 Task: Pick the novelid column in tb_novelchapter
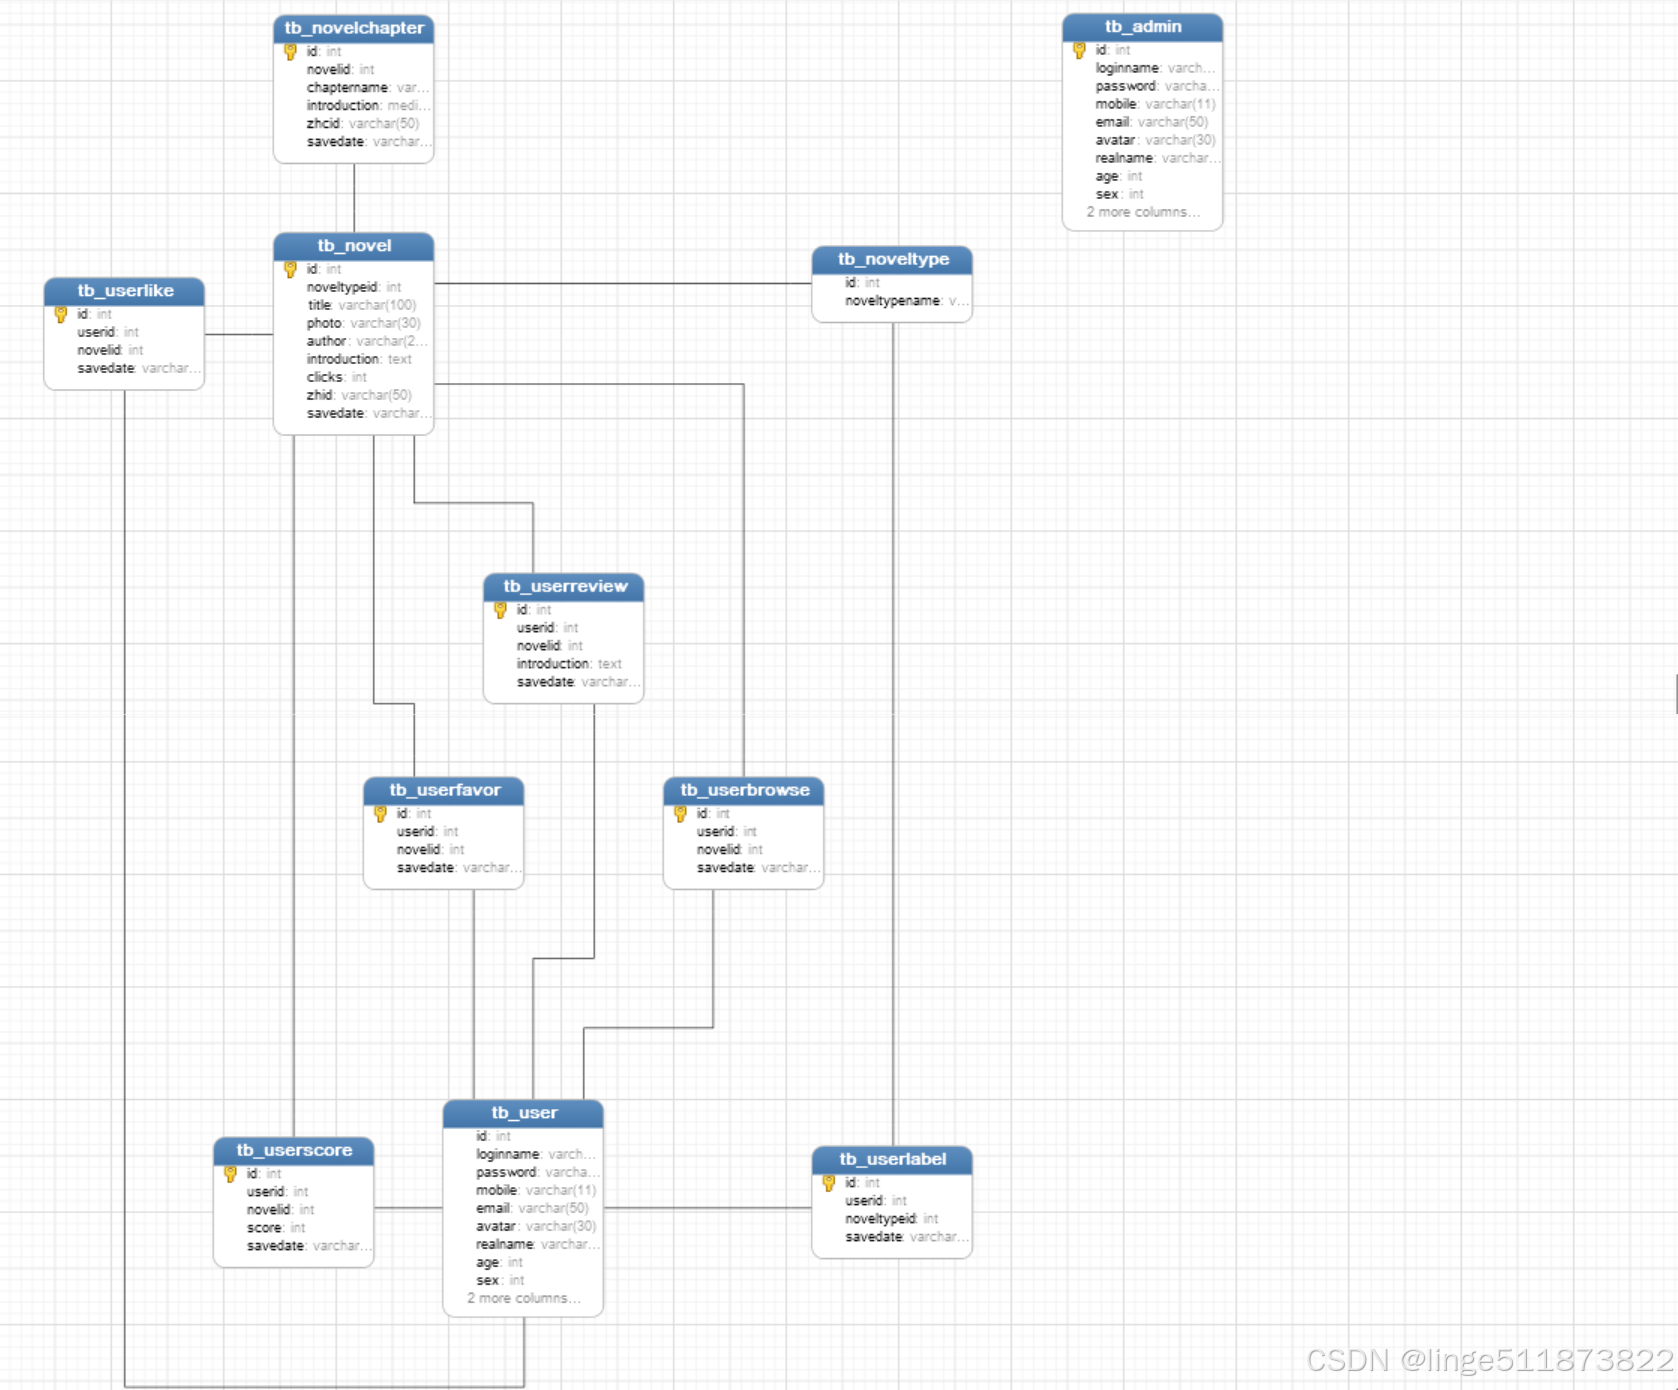click(340, 70)
